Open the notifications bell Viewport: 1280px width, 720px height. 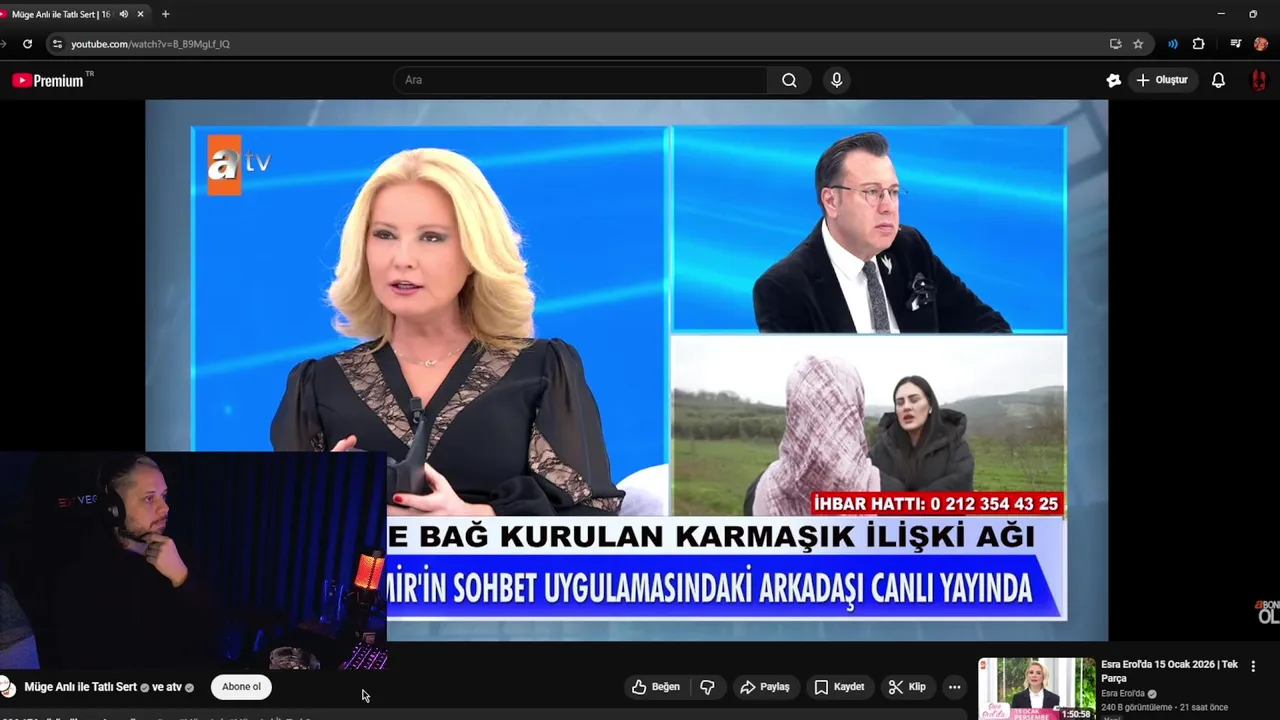pos(1218,80)
